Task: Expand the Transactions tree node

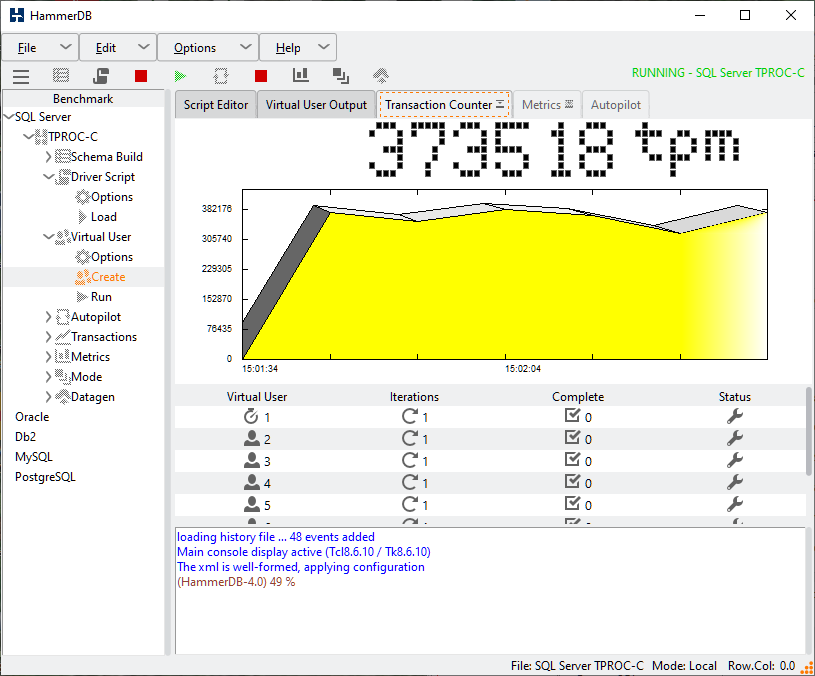Action: click(49, 337)
